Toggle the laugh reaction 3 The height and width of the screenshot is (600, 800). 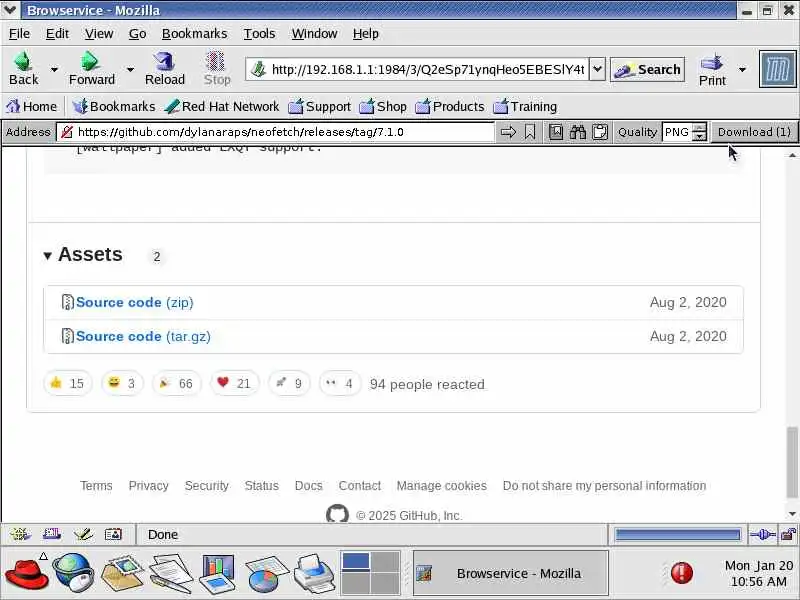(x=122, y=384)
